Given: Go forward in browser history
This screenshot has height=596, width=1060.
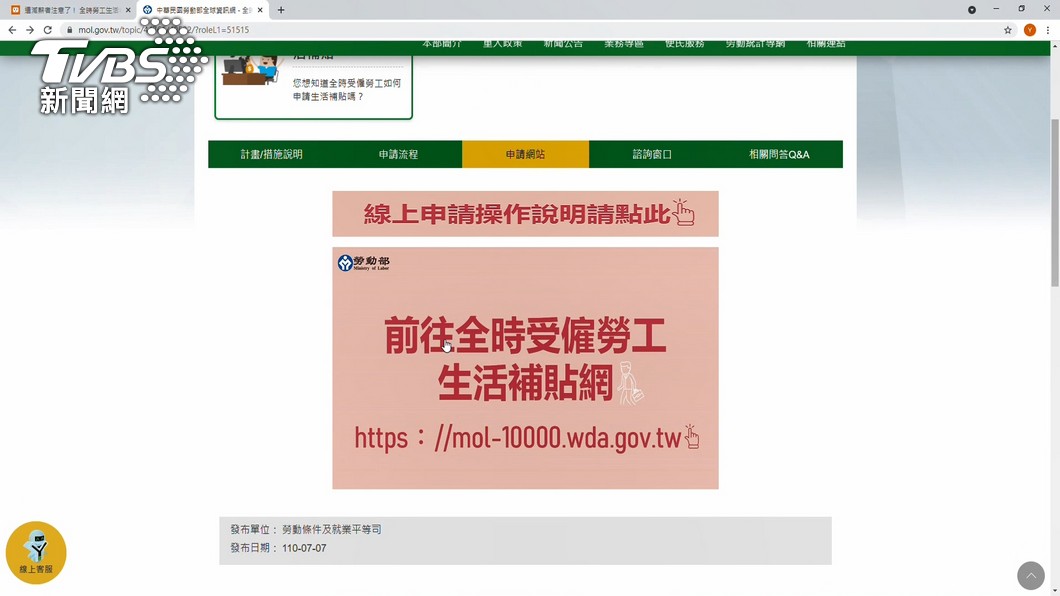Looking at the screenshot, I should [30, 30].
